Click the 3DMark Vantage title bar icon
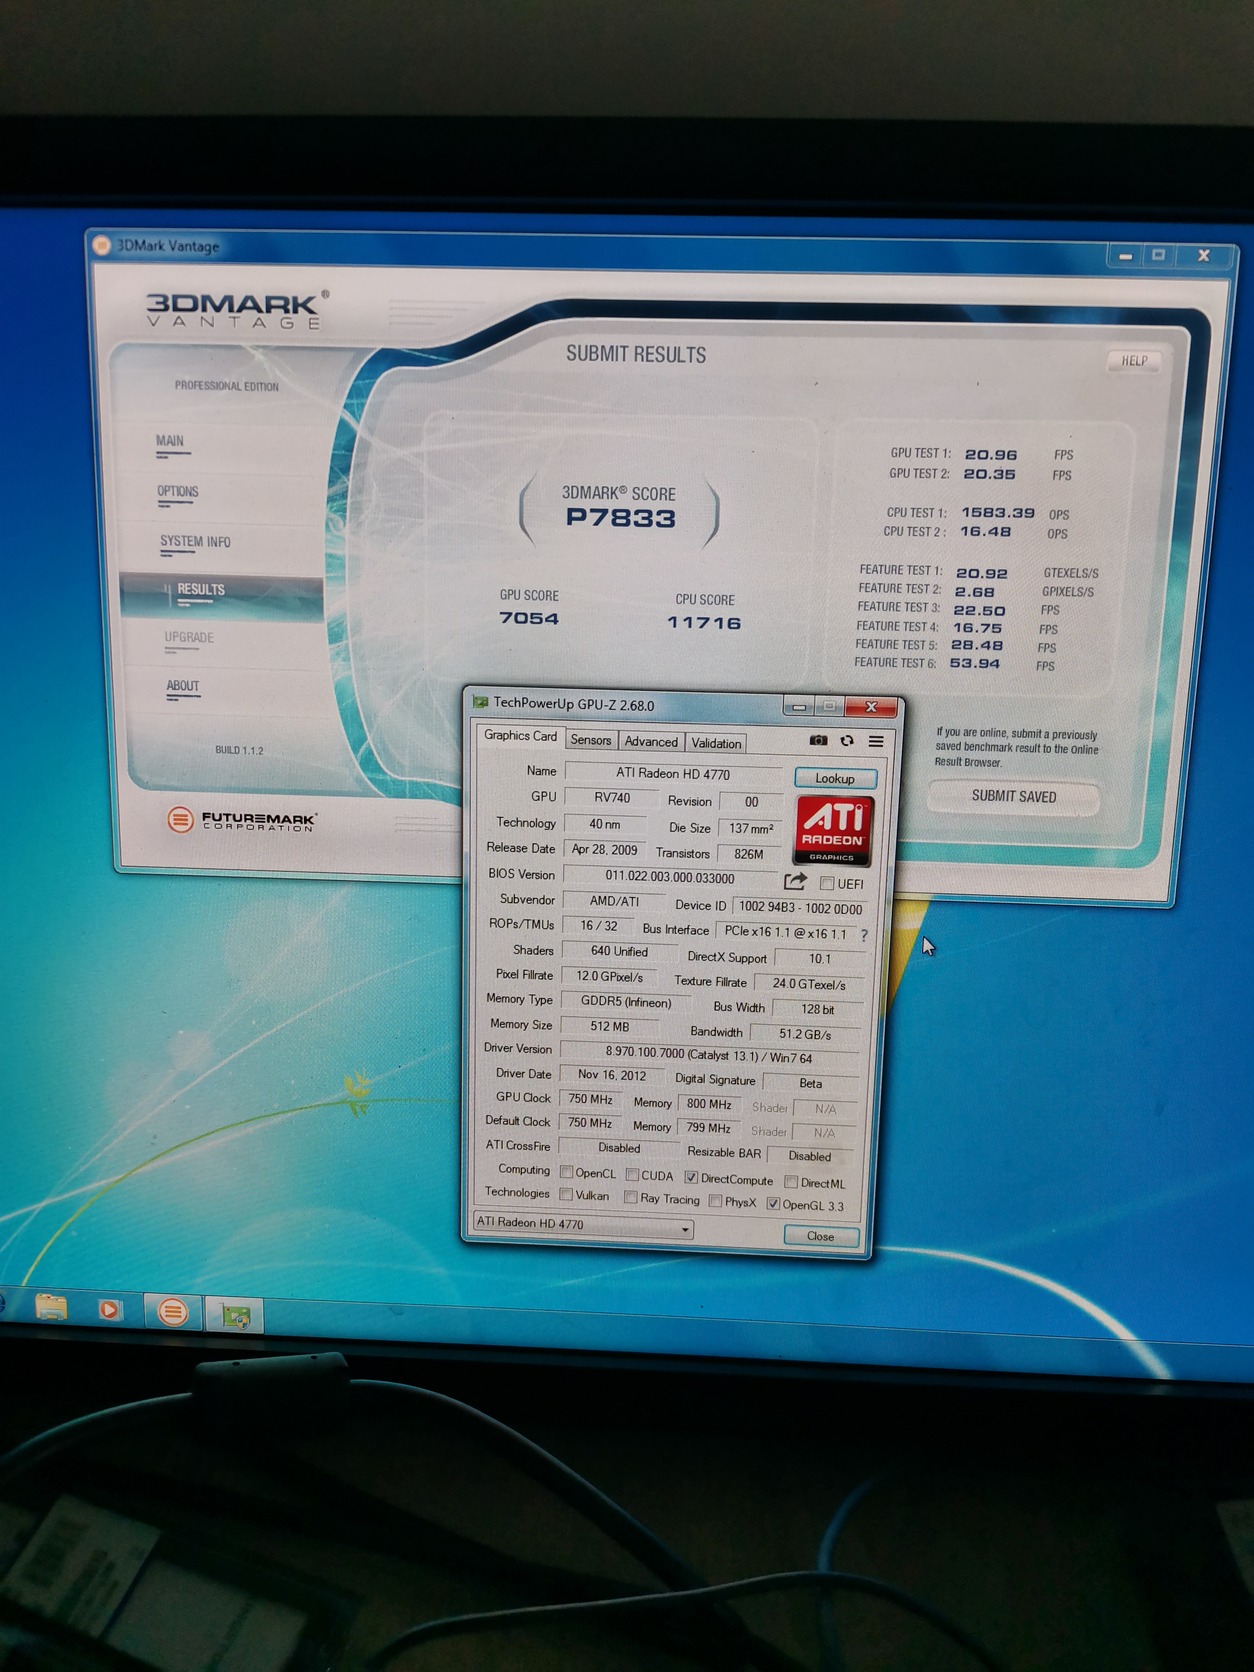Image resolution: width=1254 pixels, height=1672 pixels. tap(102, 244)
